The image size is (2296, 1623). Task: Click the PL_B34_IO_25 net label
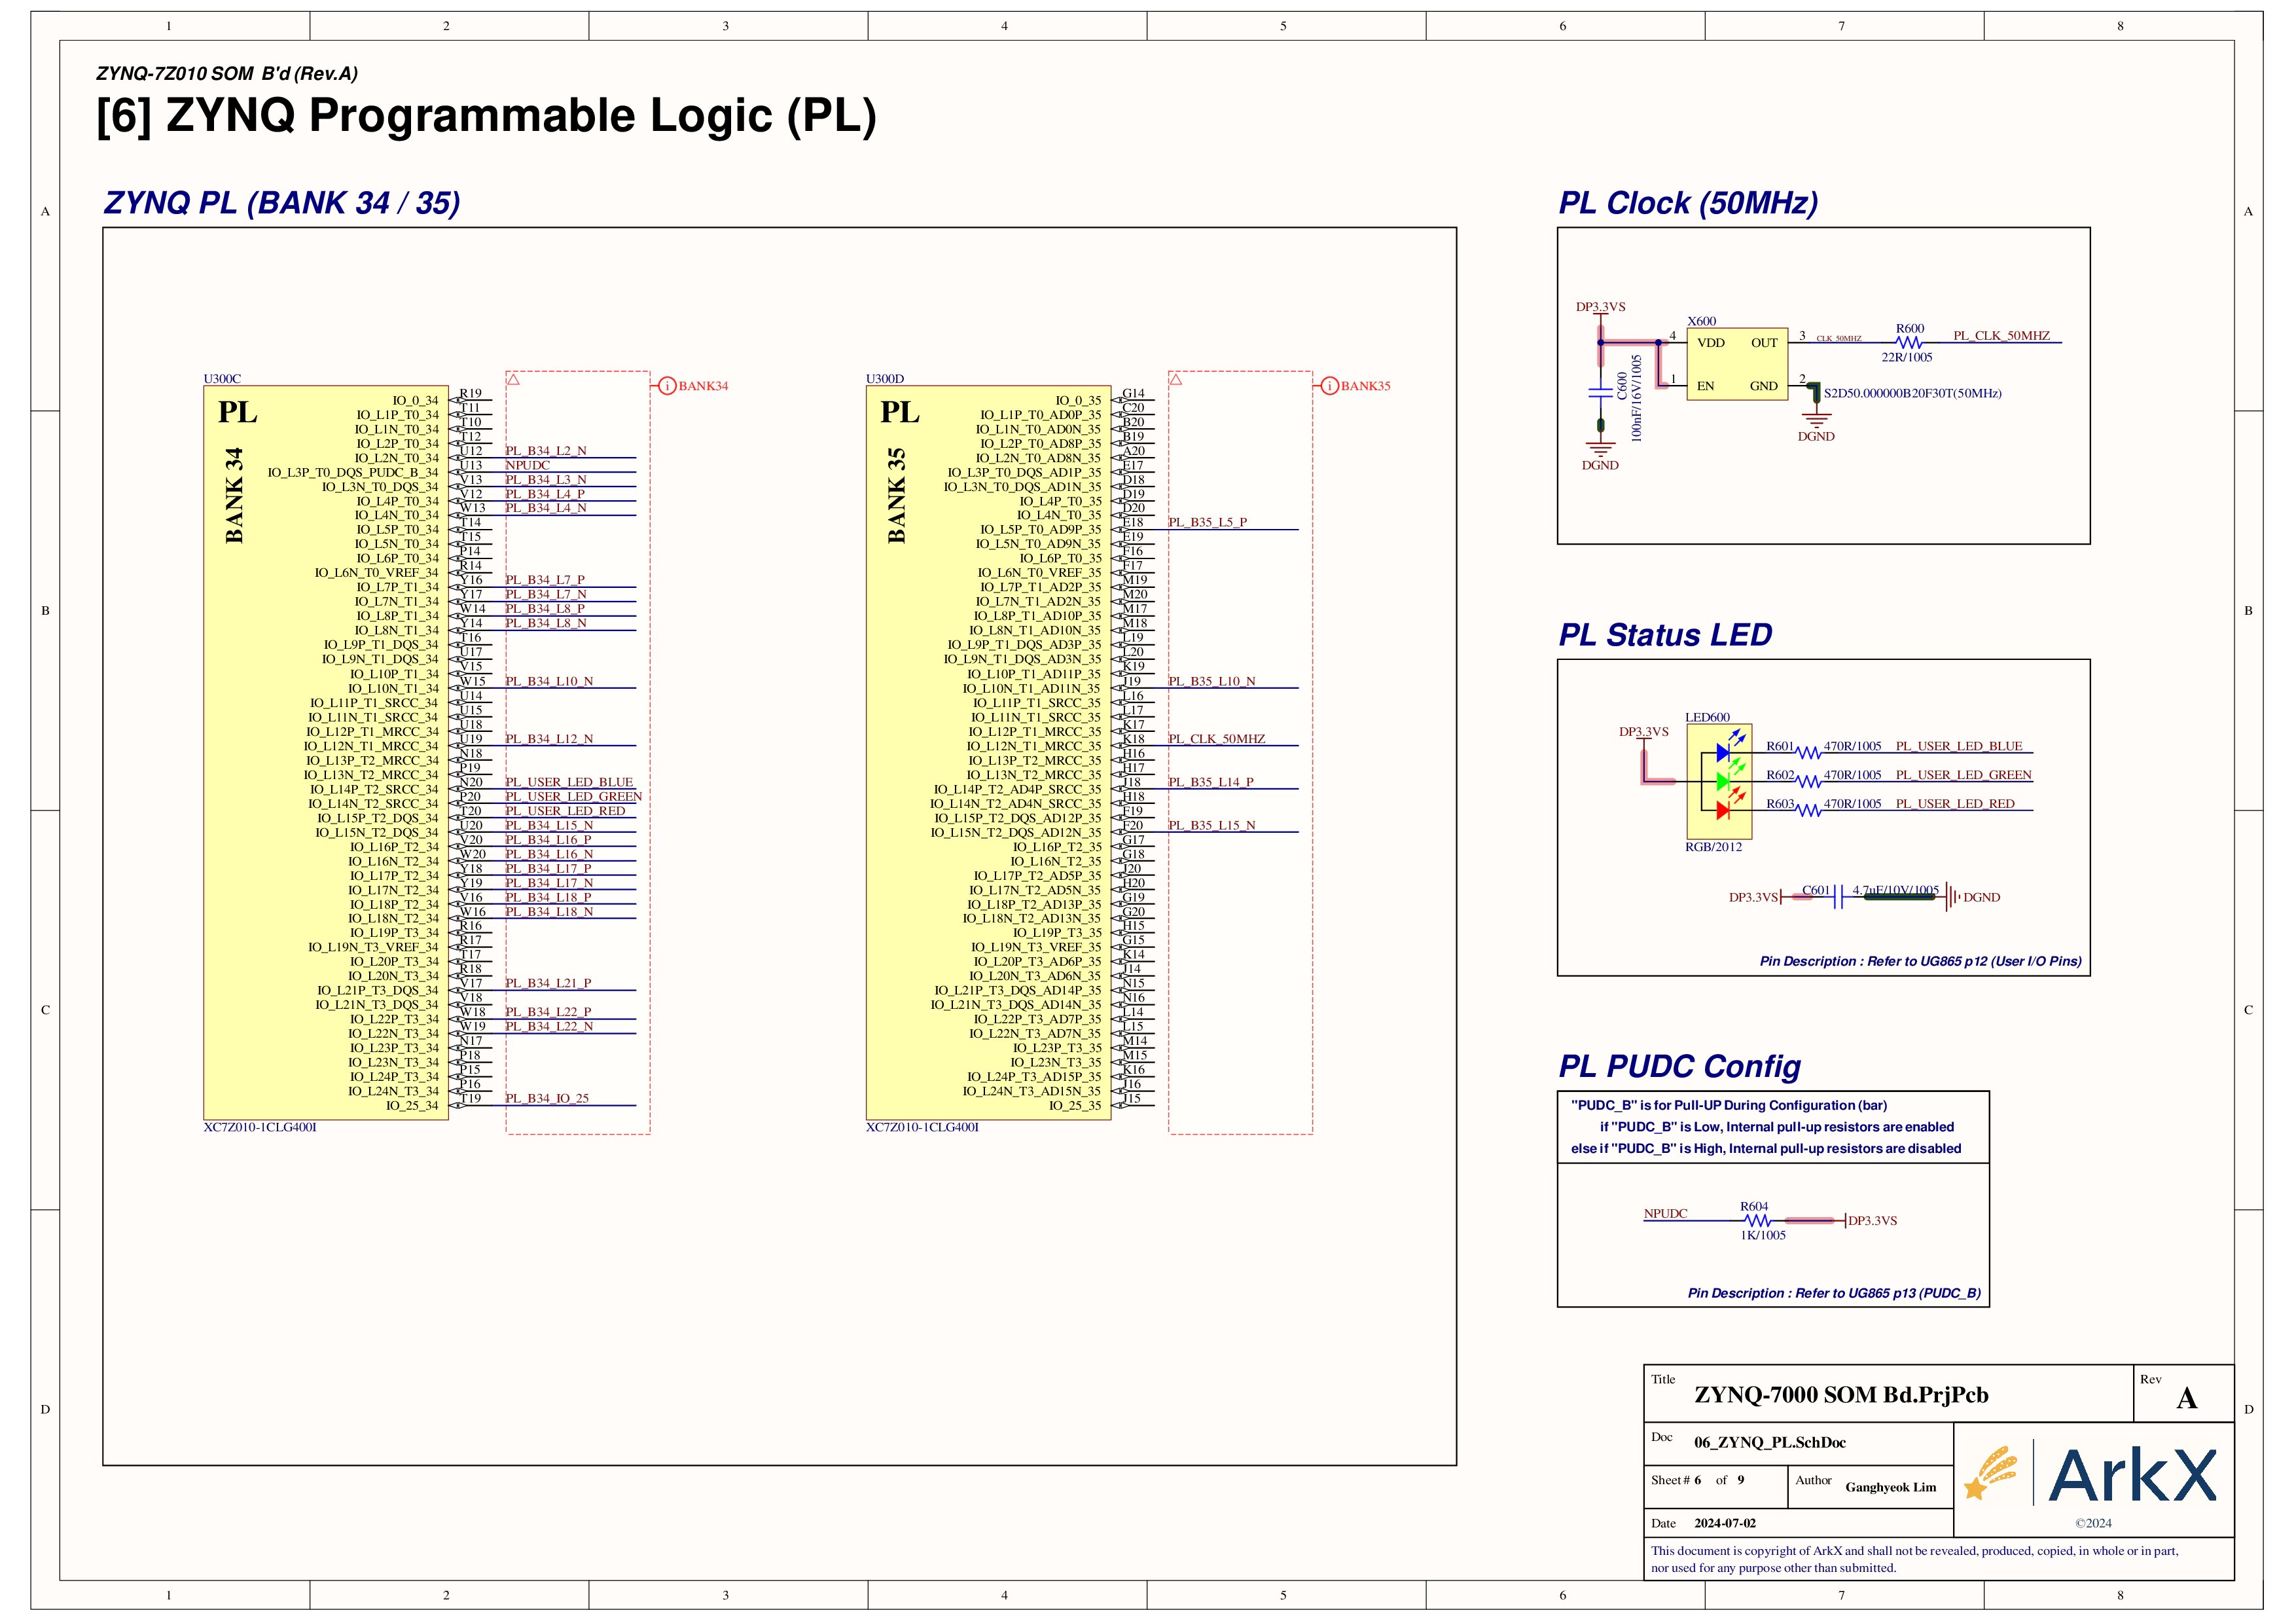coord(547,1099)
